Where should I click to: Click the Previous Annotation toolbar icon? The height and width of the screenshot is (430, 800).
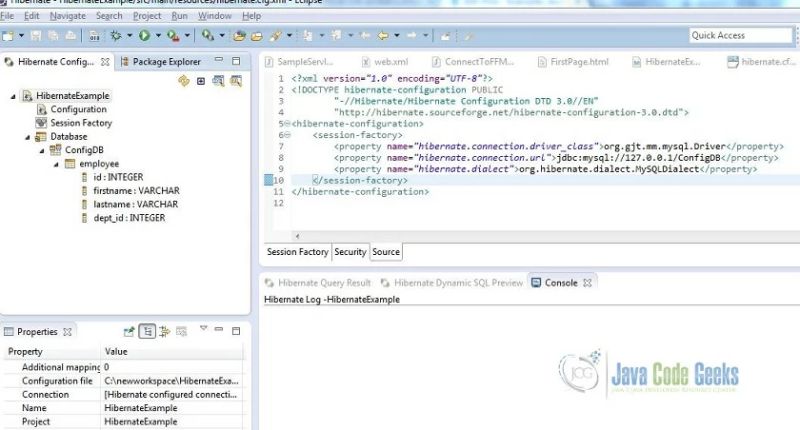point(336,36)
